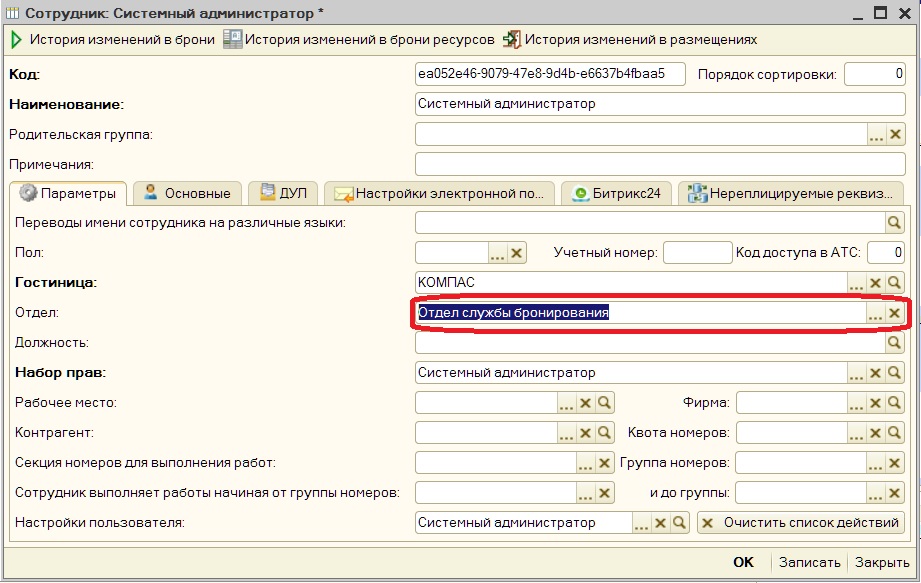Open selection for Настройки пользователя
921x583 pixels.
[x=641, y=523]
